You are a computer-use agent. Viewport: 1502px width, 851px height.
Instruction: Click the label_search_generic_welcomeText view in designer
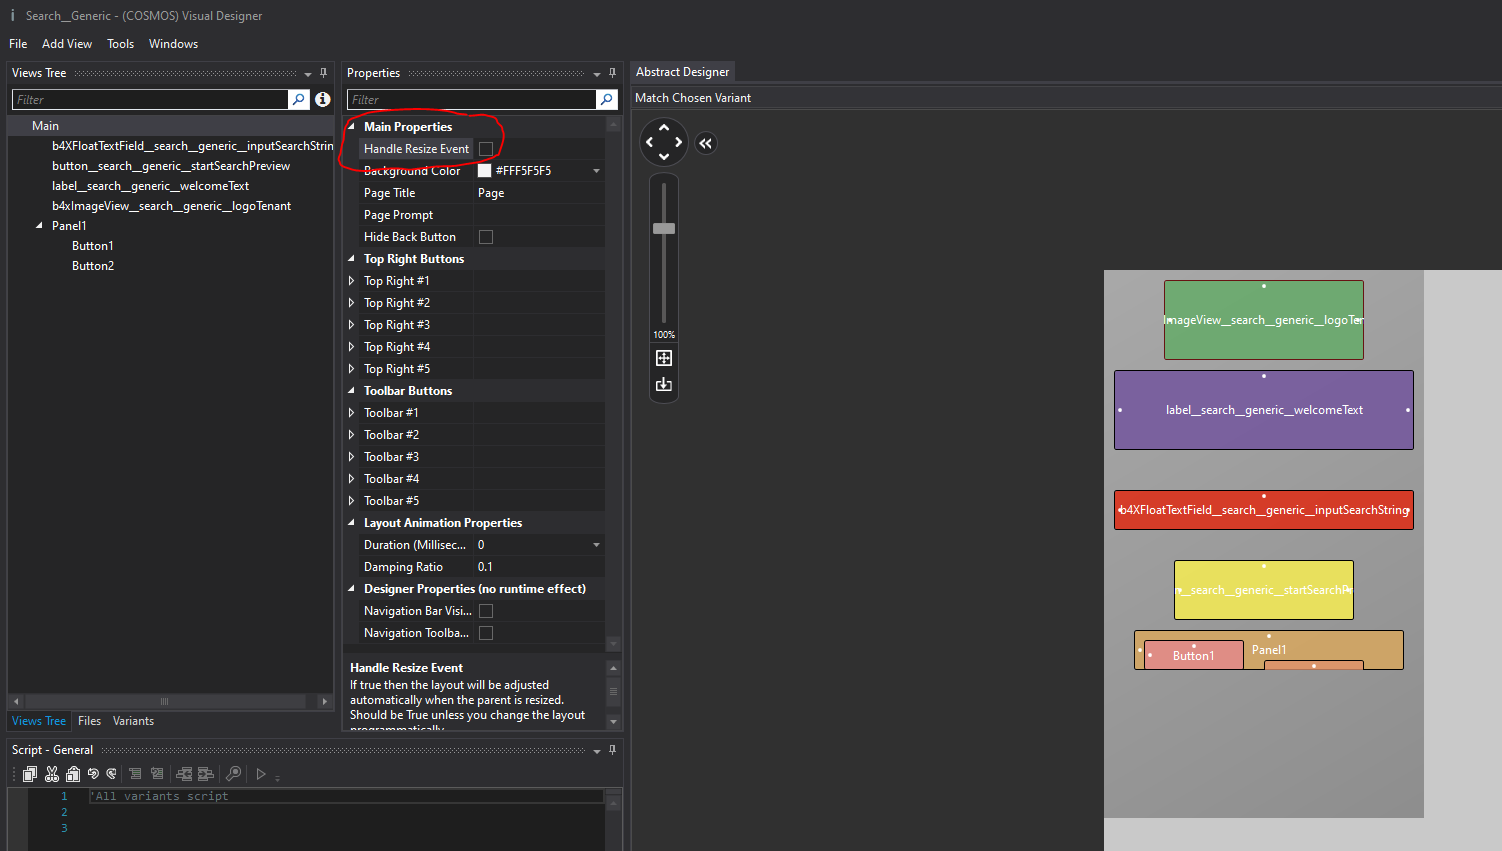pyautogui.click(x=1263, y=410)
